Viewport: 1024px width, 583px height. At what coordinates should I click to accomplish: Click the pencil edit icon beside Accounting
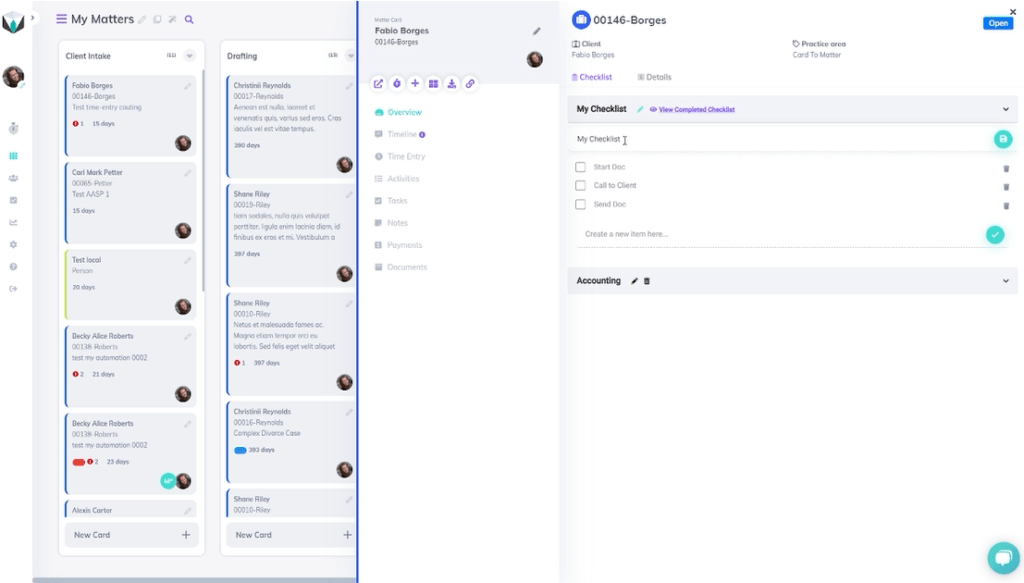pyautogui.click(x=634, y=281)
